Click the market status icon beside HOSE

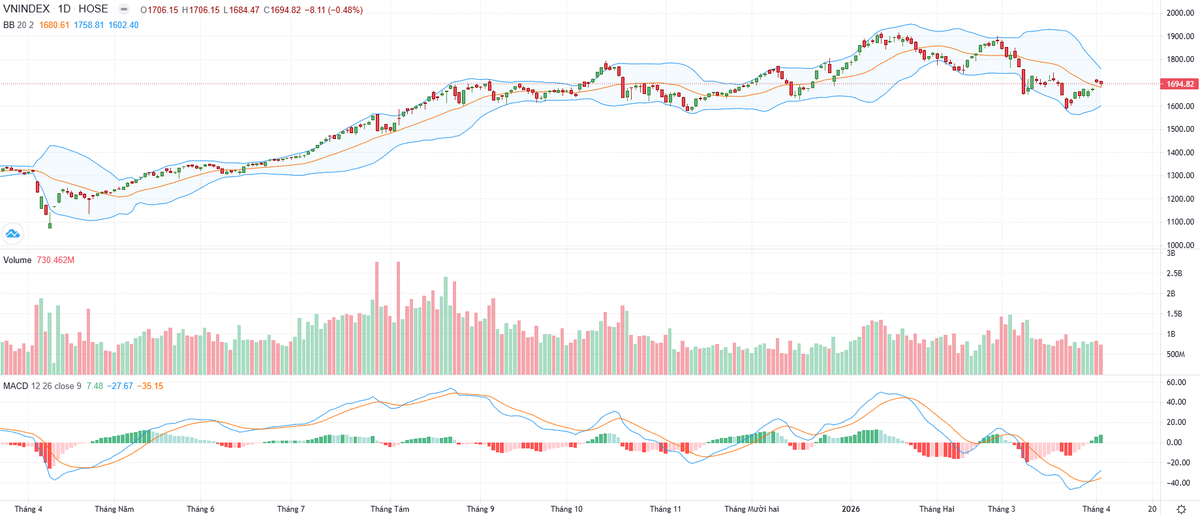[x=122, y=9]
